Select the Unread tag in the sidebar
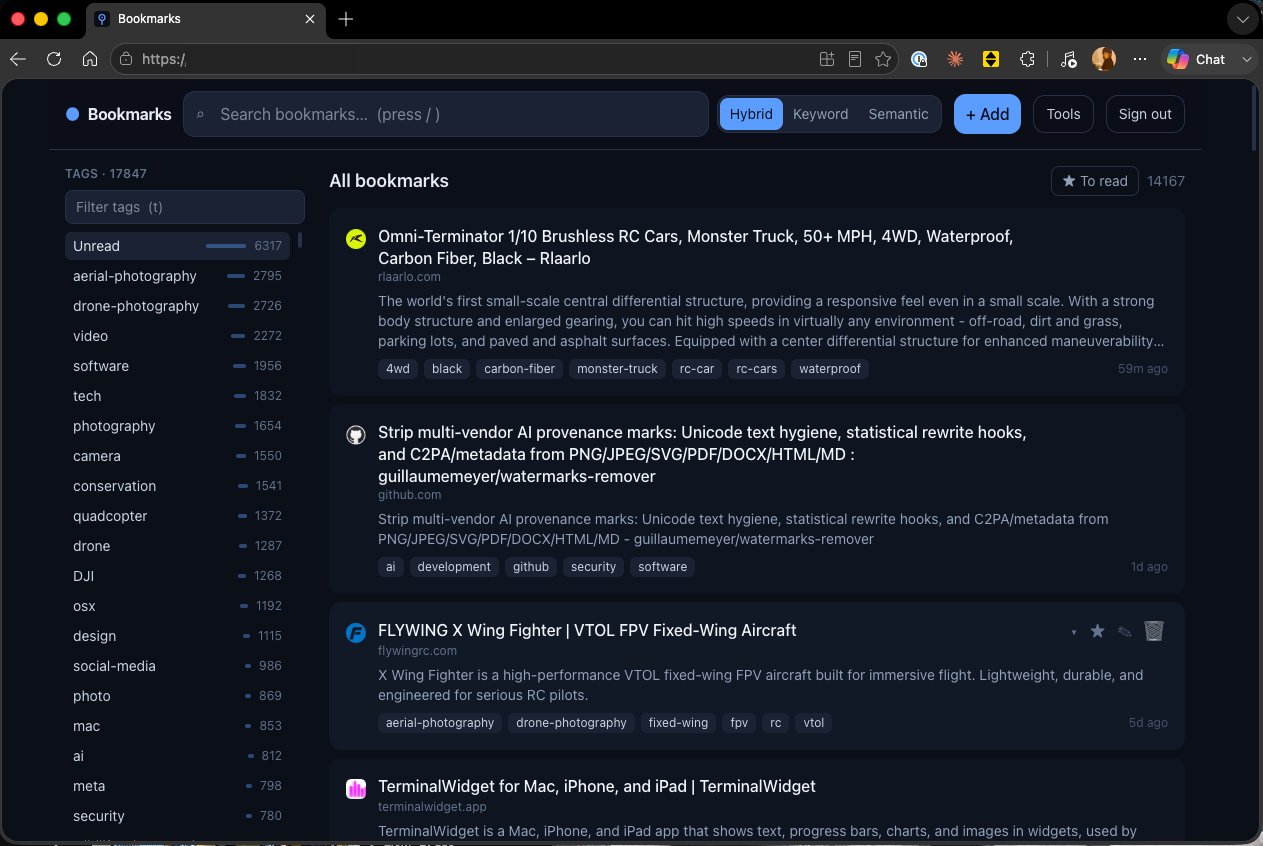Screen dimensions: 1263x846 coord(178,246)
